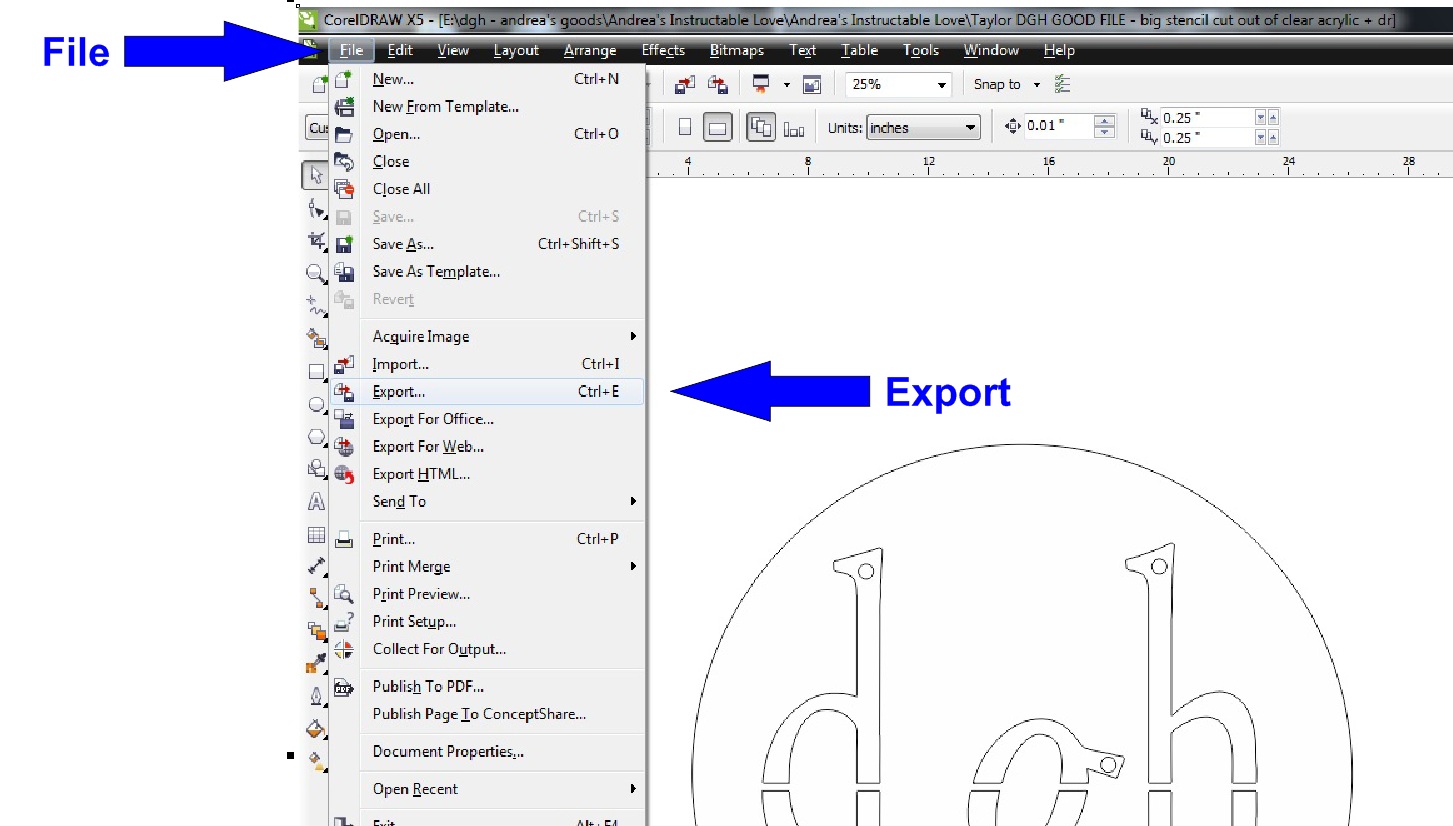Select the Interactive Fill tool in the toolbox
Screen dimensions: 1453x826
pyautogui.click(x=316, y=761)
